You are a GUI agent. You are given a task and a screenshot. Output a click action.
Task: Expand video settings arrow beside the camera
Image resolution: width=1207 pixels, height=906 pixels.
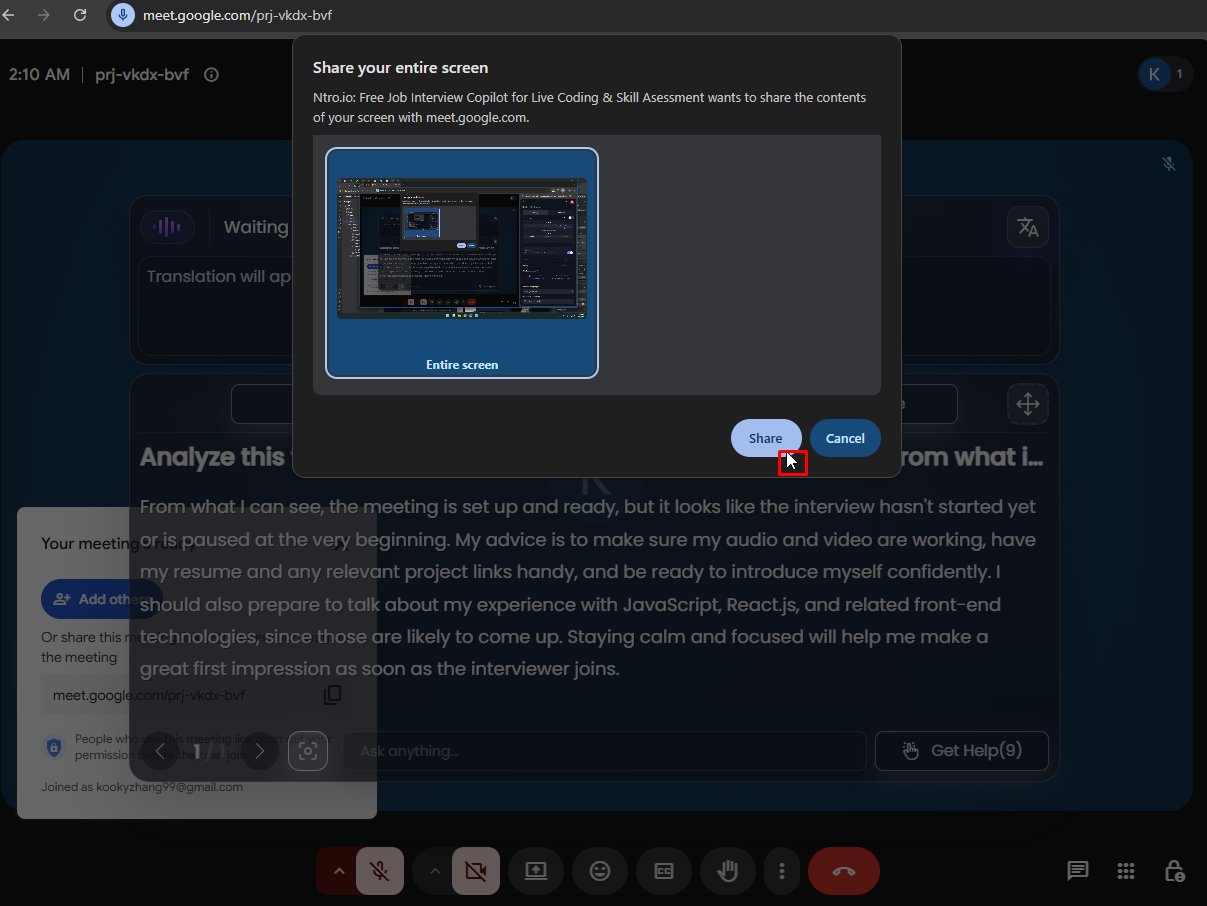(435, 871)
